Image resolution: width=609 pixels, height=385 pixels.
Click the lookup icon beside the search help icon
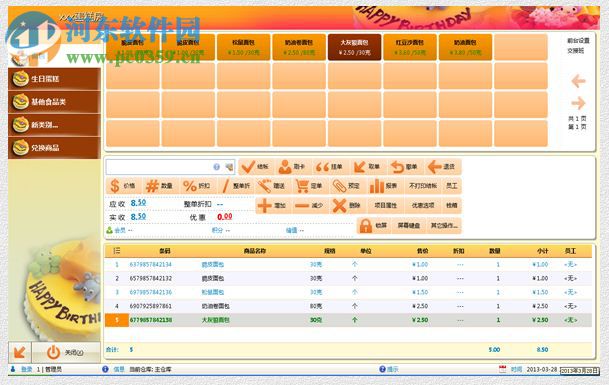229,167
